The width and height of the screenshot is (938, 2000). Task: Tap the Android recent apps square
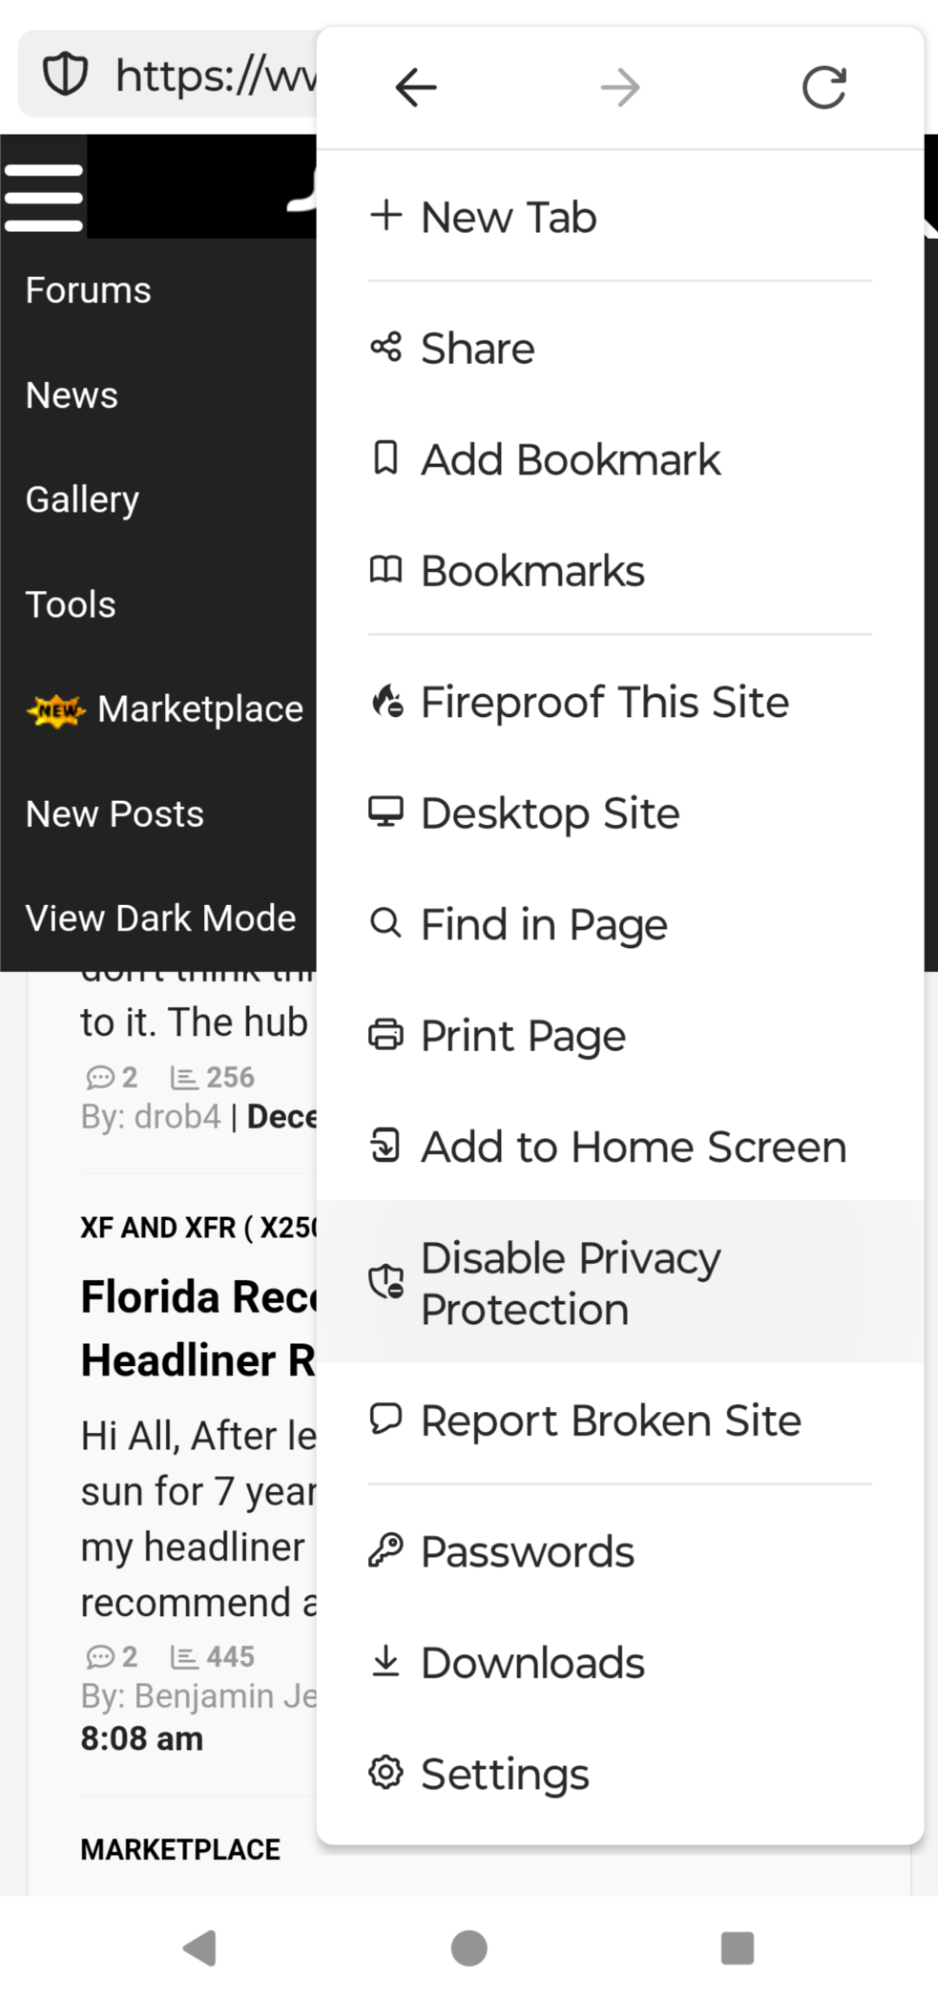coord(737,1947)
